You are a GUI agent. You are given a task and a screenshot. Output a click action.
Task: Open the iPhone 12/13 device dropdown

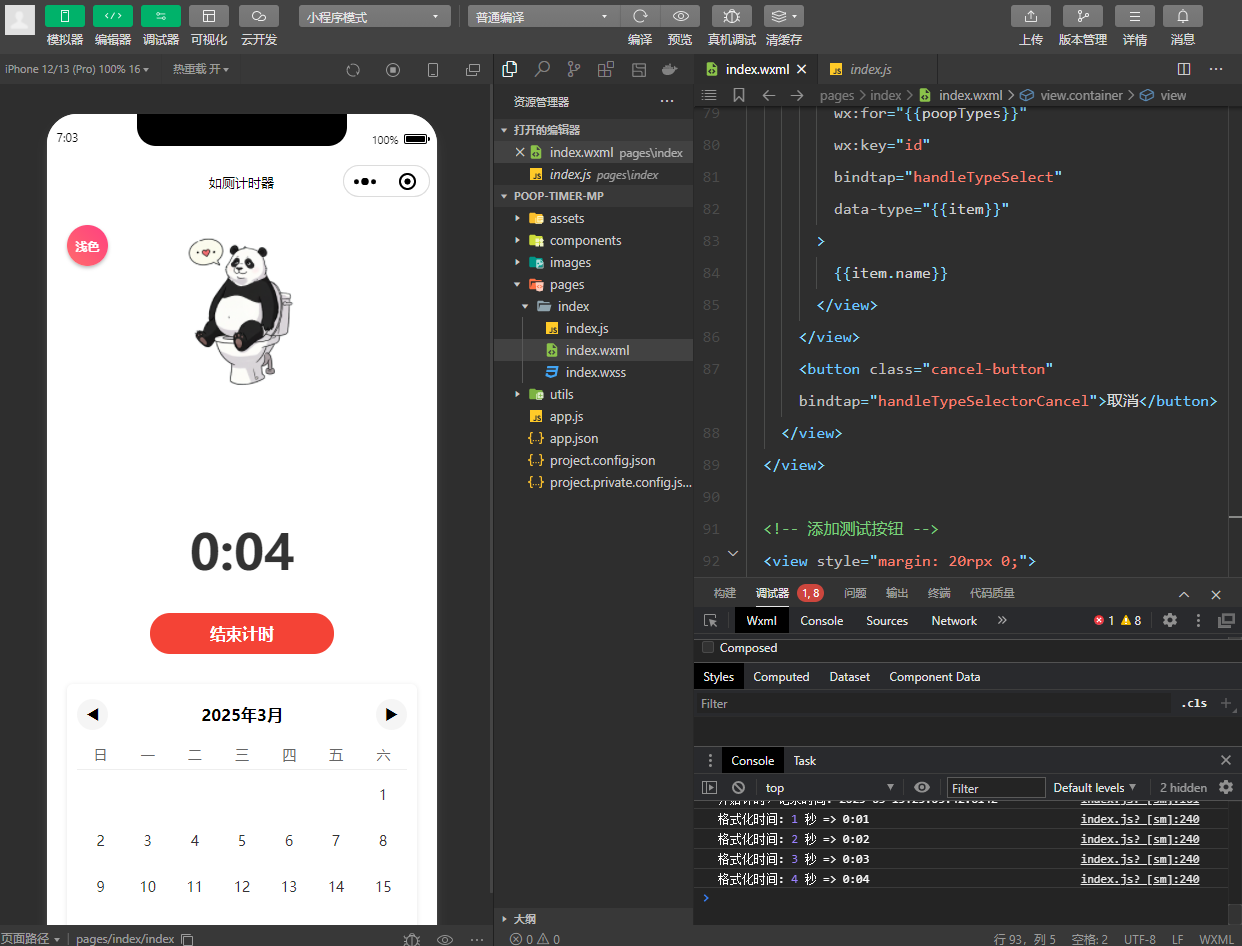(77, 69)
